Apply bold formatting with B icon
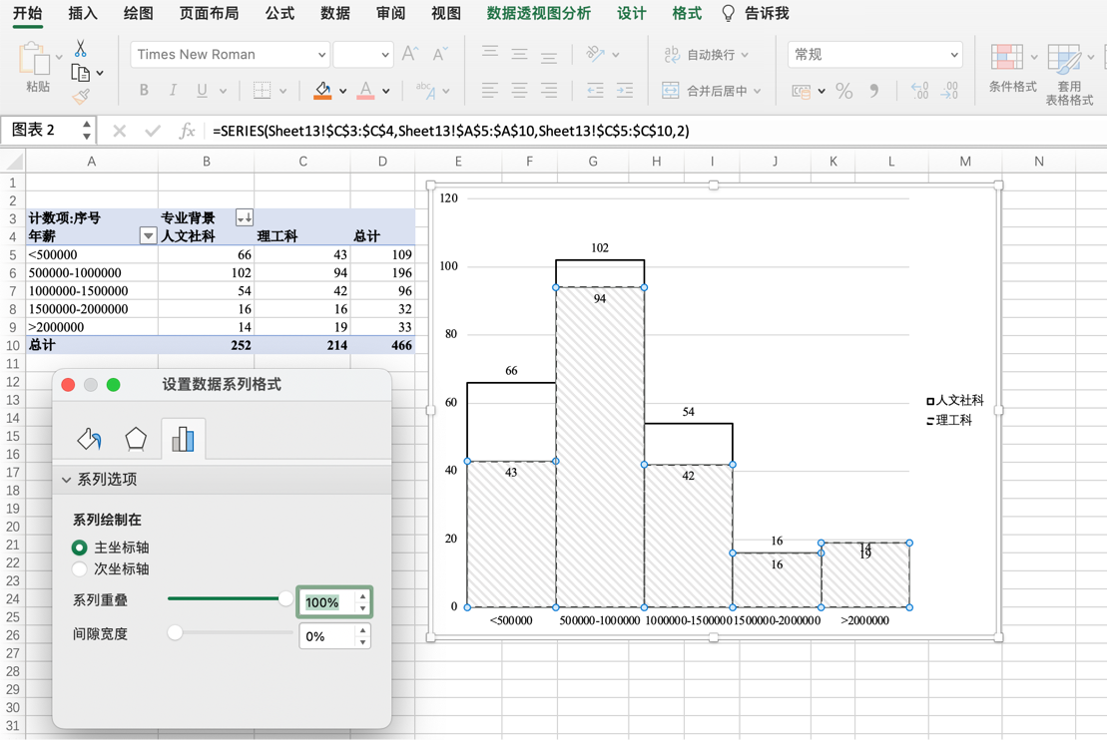Image resolution: width=1112 pixels, height=742 pixels. coord(144,91)
